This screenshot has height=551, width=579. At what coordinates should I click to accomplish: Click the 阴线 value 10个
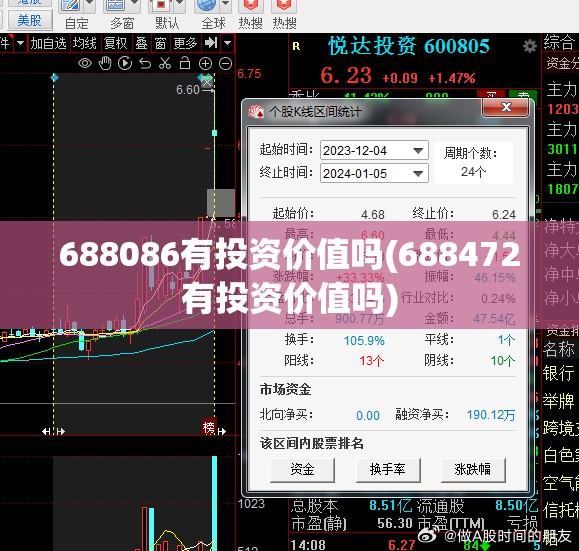pos(503,361)
